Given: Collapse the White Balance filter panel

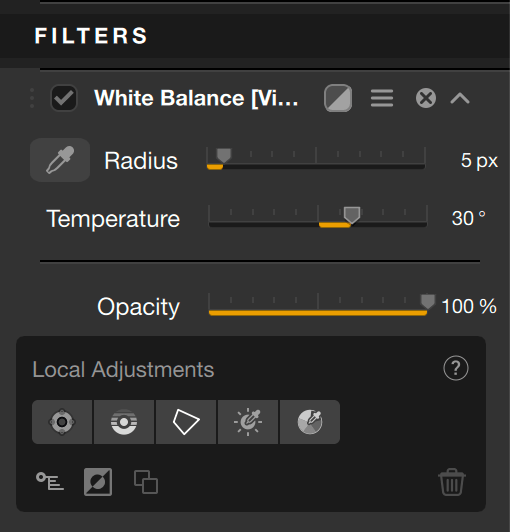Looking at the screenshot, I should pos(460,98).
